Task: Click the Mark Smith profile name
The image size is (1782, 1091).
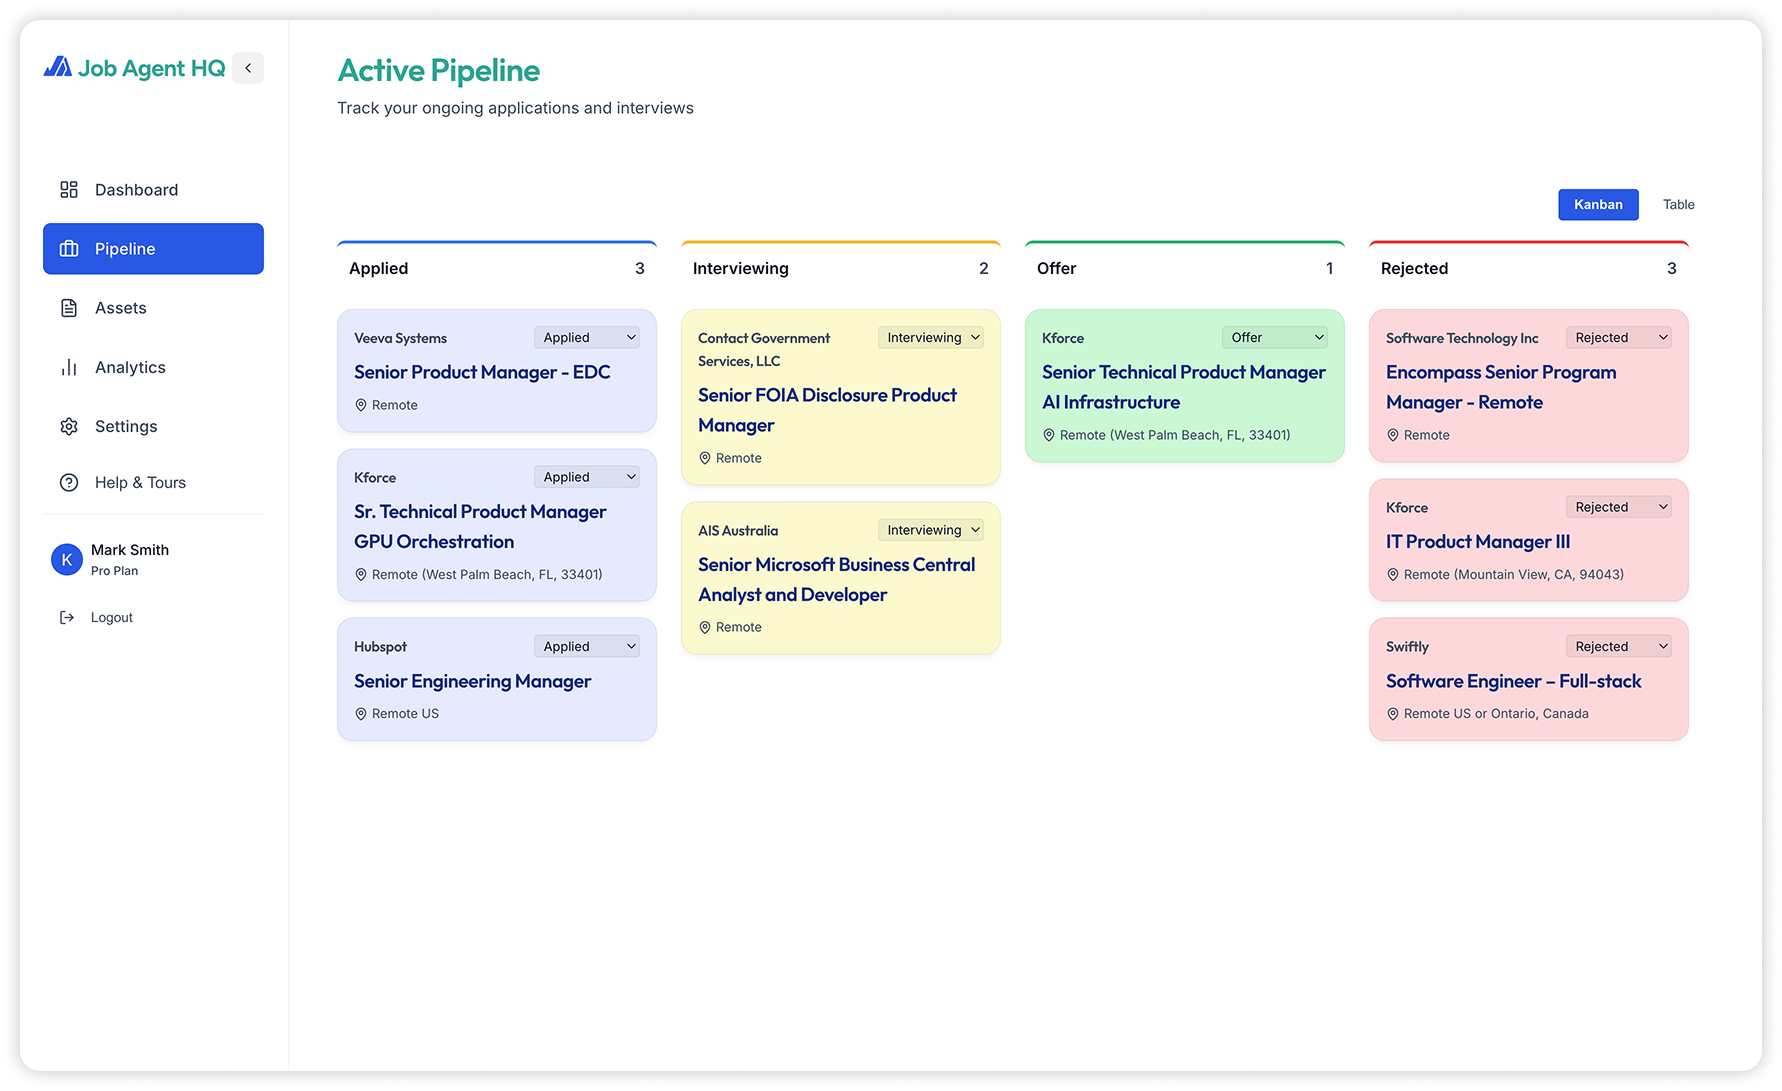Action: [130, 550]
